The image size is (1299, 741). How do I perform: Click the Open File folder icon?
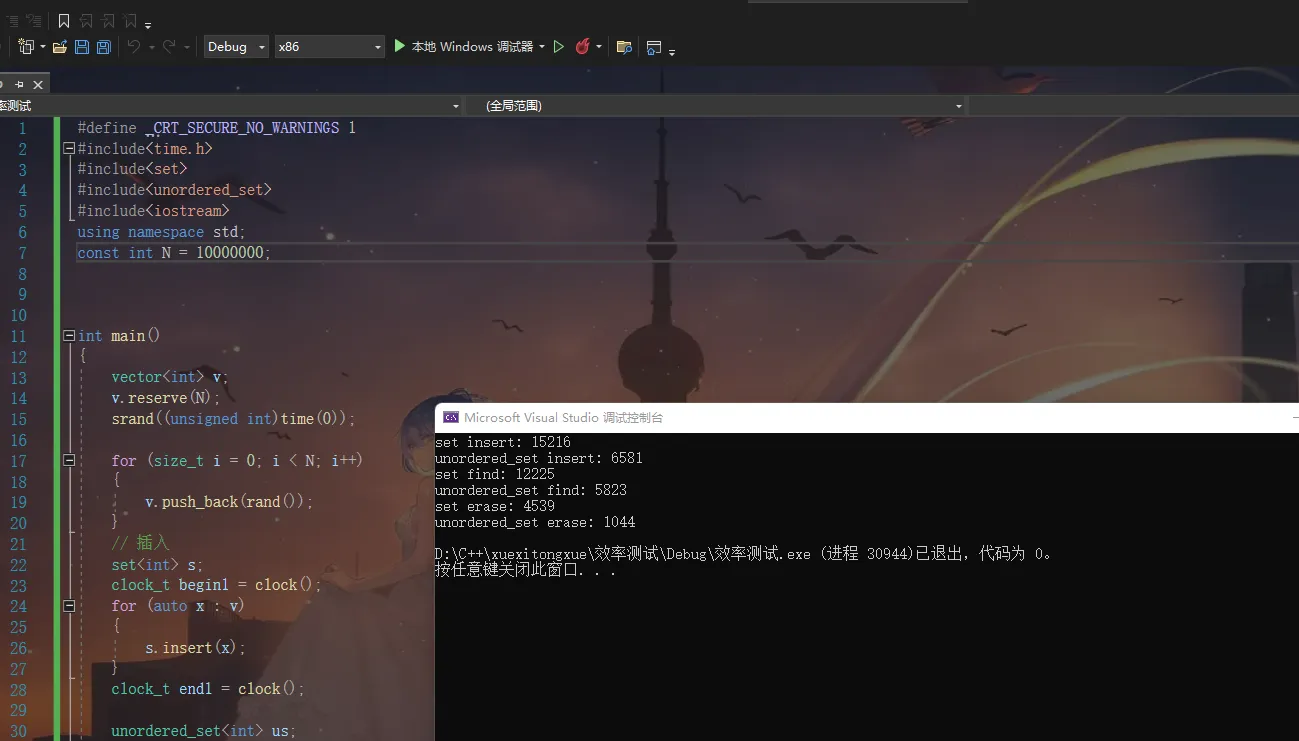[x=60, y=47]
